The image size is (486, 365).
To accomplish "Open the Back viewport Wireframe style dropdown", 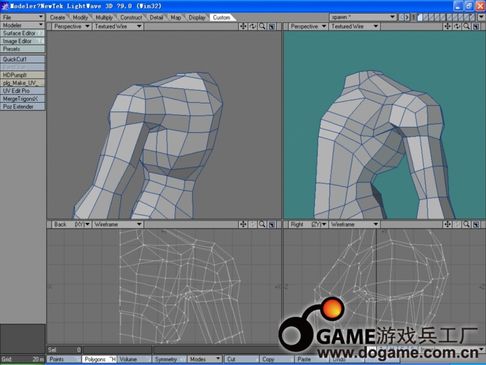I will 118,224.
